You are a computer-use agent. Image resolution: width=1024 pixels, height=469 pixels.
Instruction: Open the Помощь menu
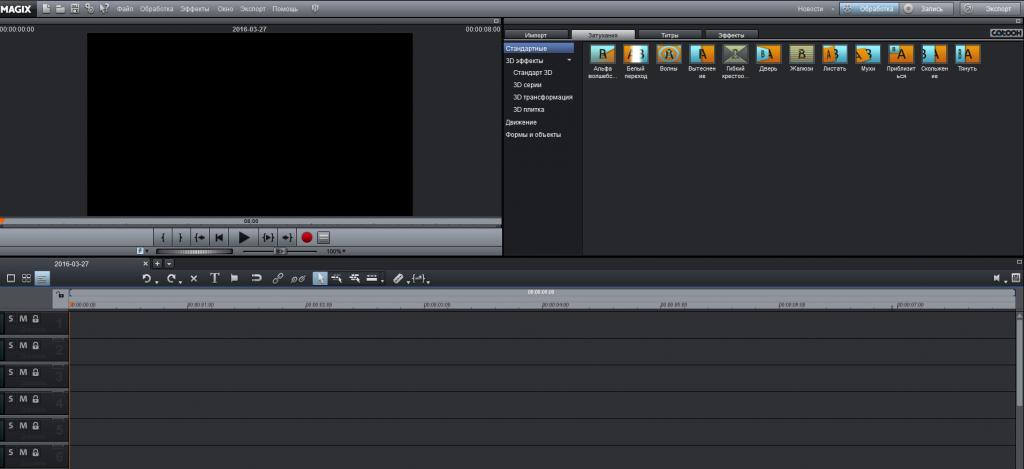[285, 9]
